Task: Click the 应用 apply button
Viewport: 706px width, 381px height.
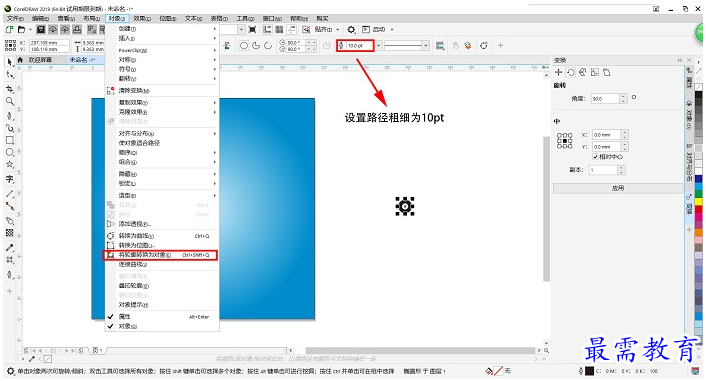Action: click(618, 188)
